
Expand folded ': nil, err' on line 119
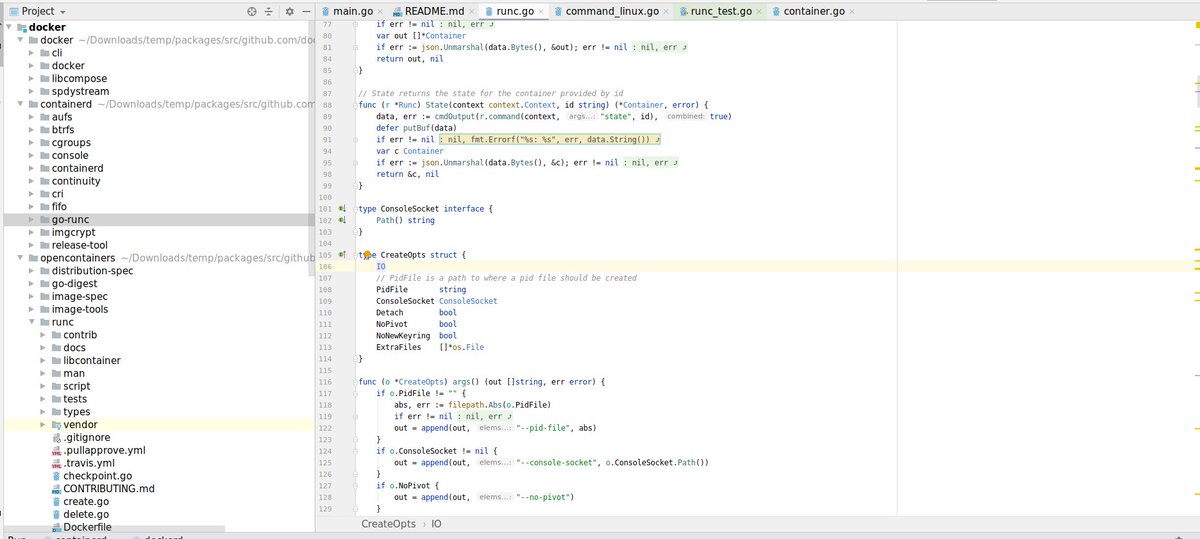pos(485,416)
